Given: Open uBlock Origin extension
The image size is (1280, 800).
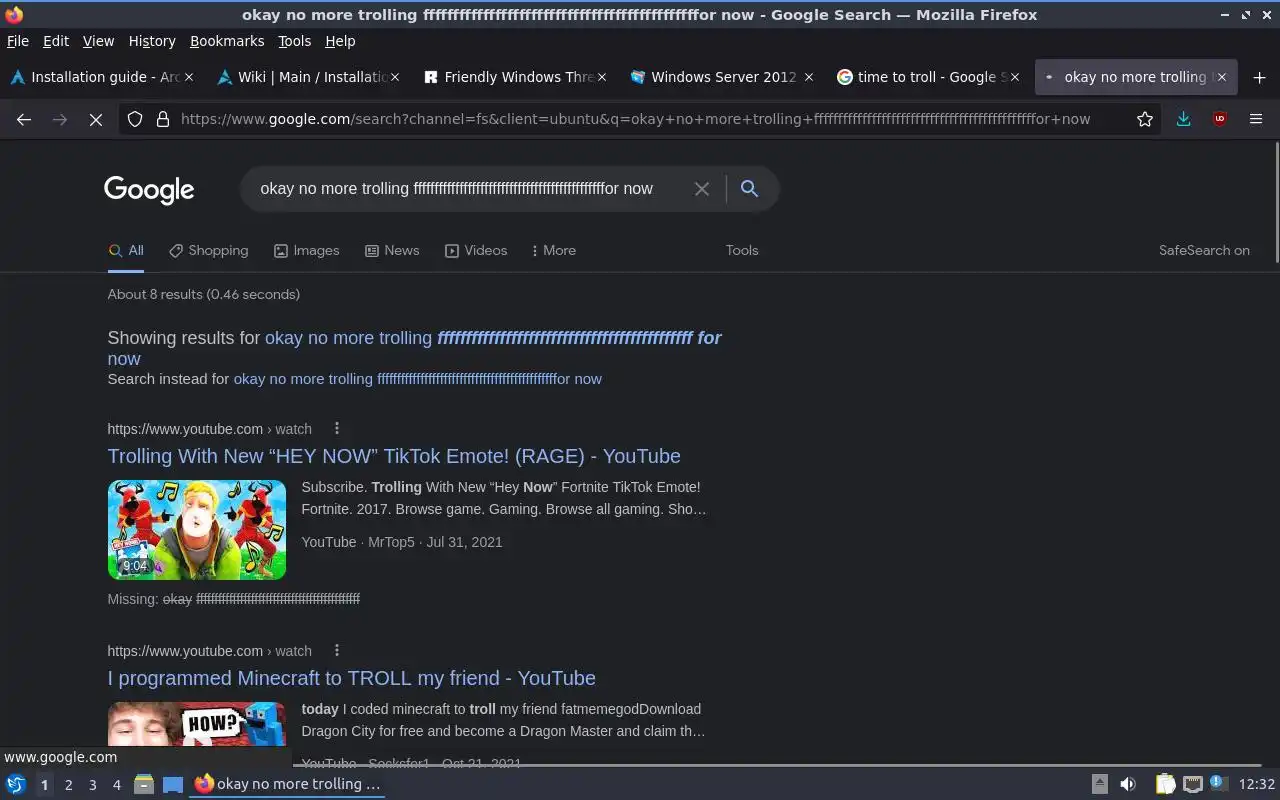Looking at the screenshot, I should (1219, 119).
